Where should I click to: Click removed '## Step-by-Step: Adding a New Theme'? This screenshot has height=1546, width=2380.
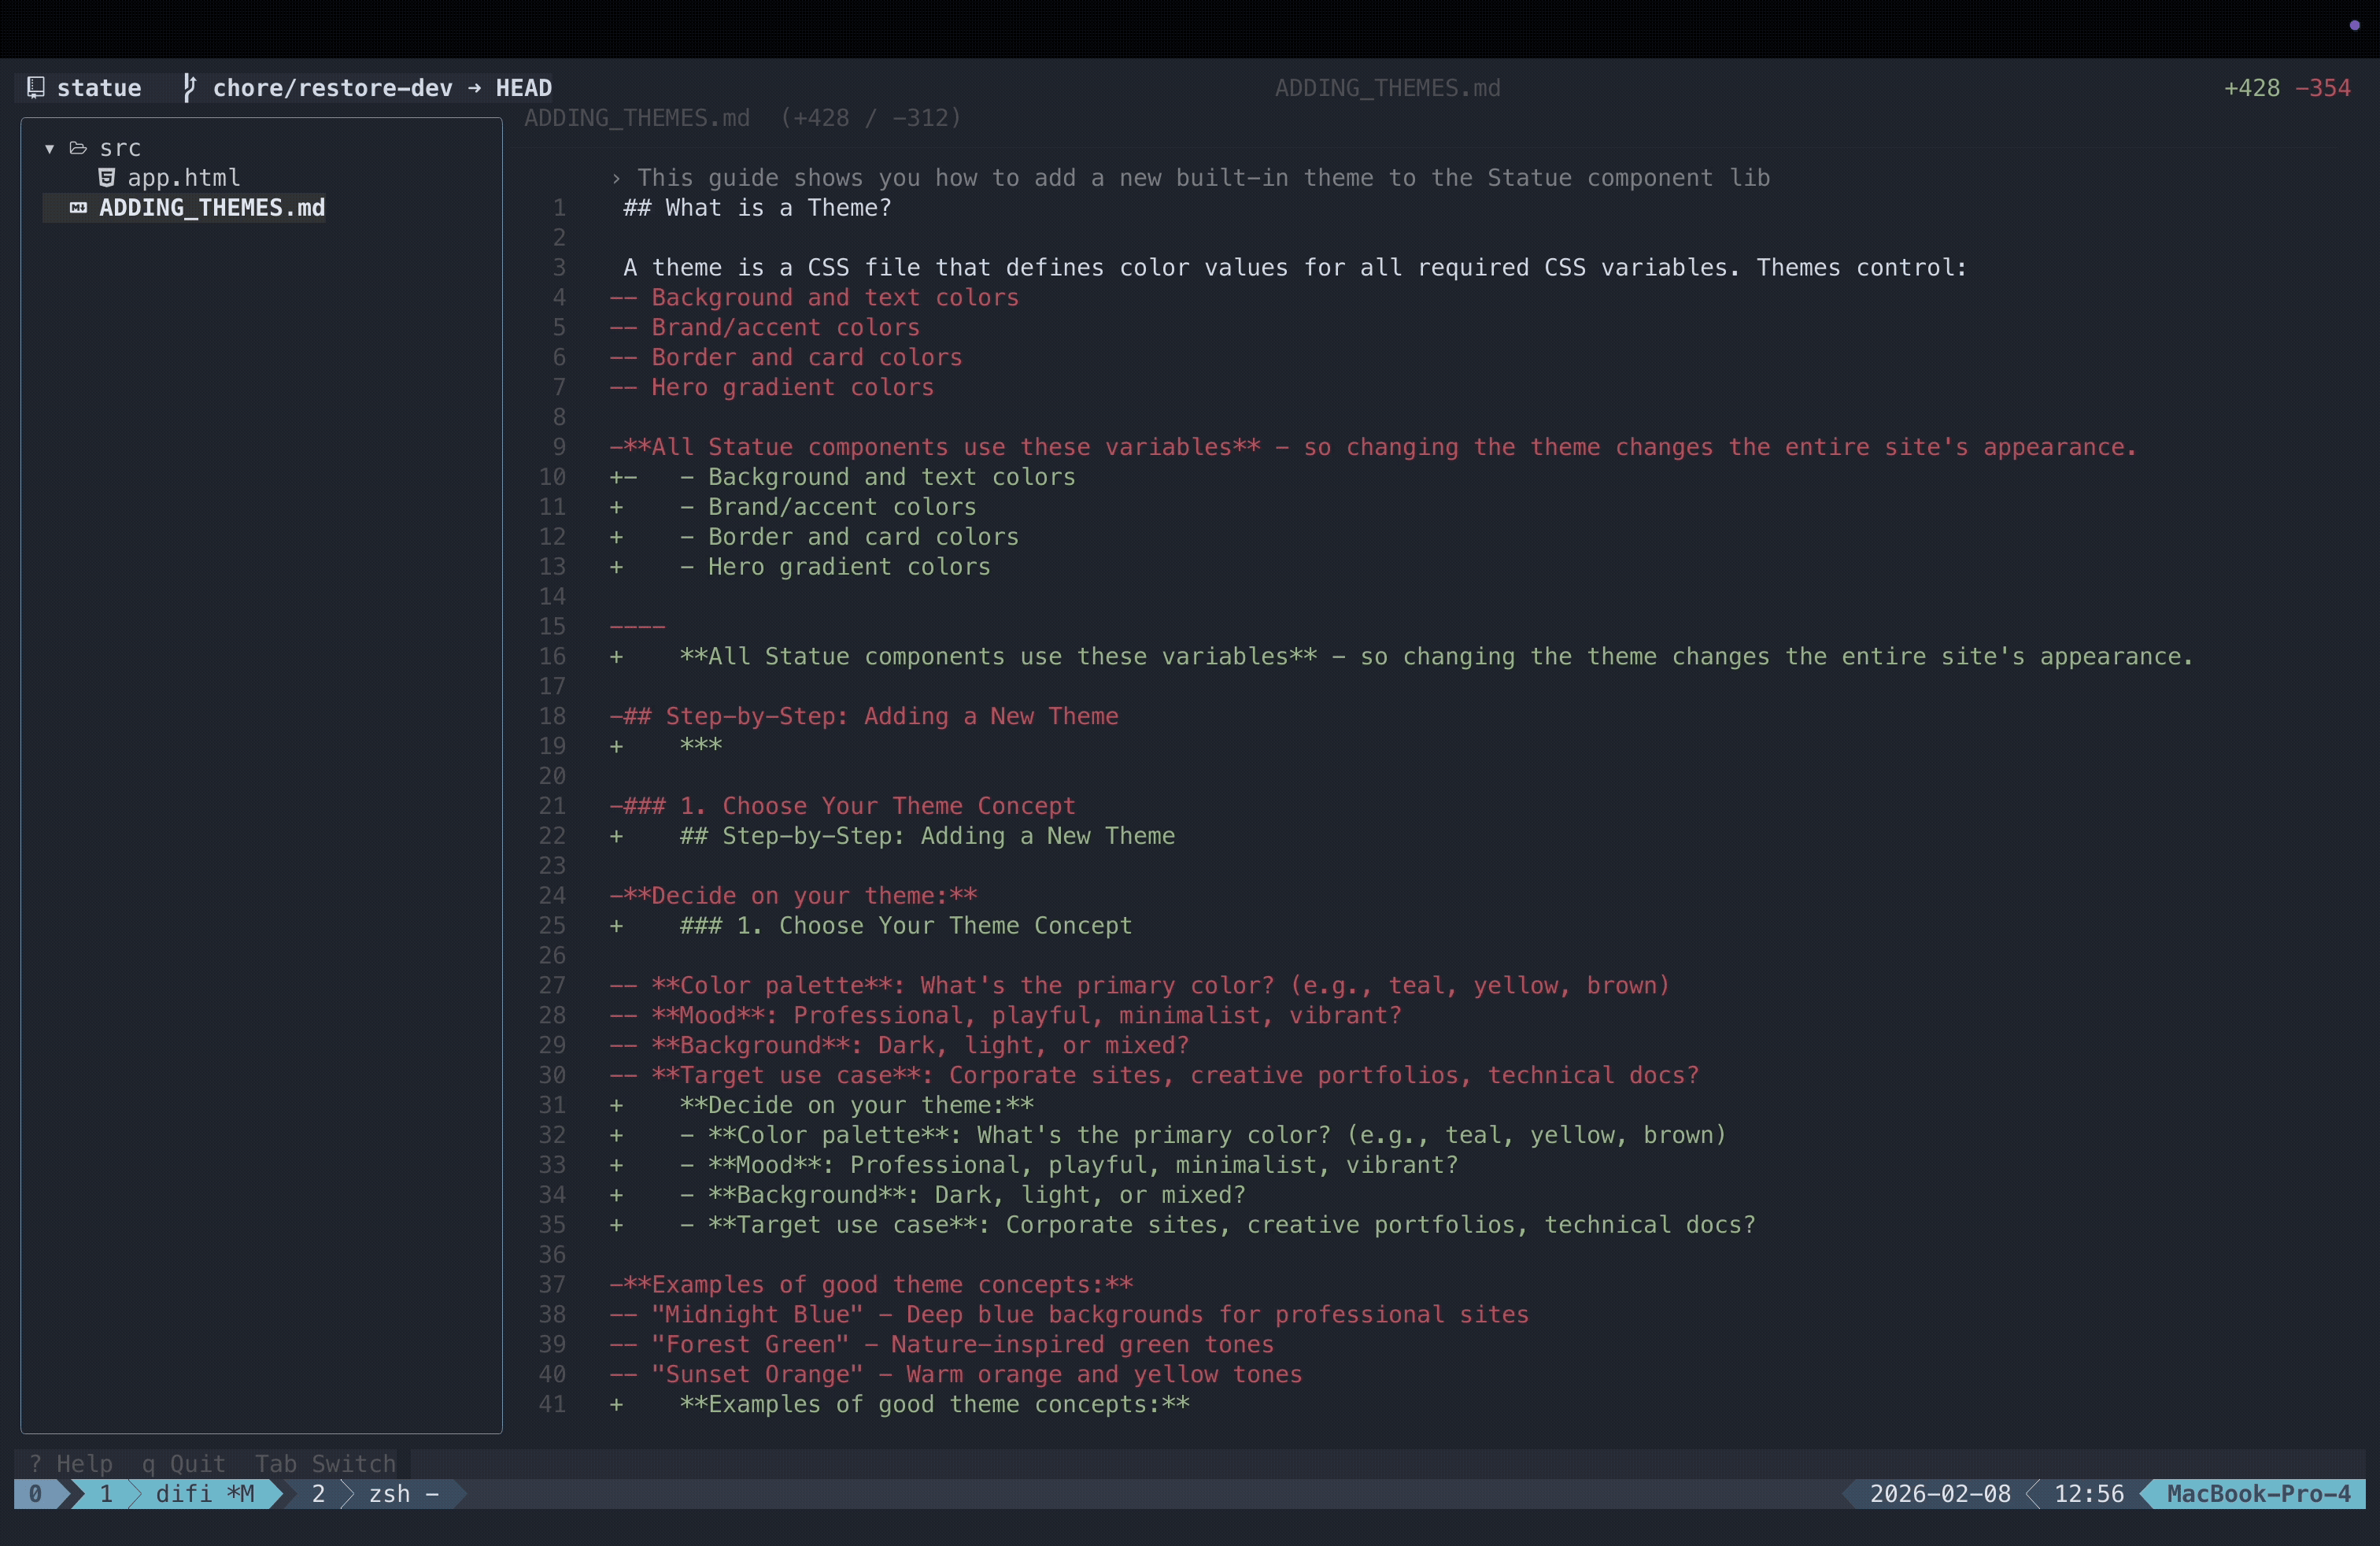tap(864, 716)
